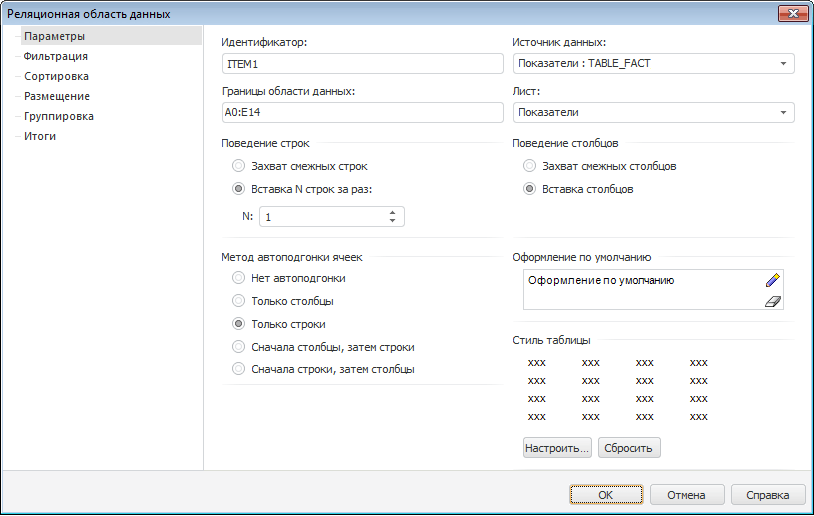Close the dialog with the X button
Viewport: 814px width, 516px height.
tap(791, 14)
